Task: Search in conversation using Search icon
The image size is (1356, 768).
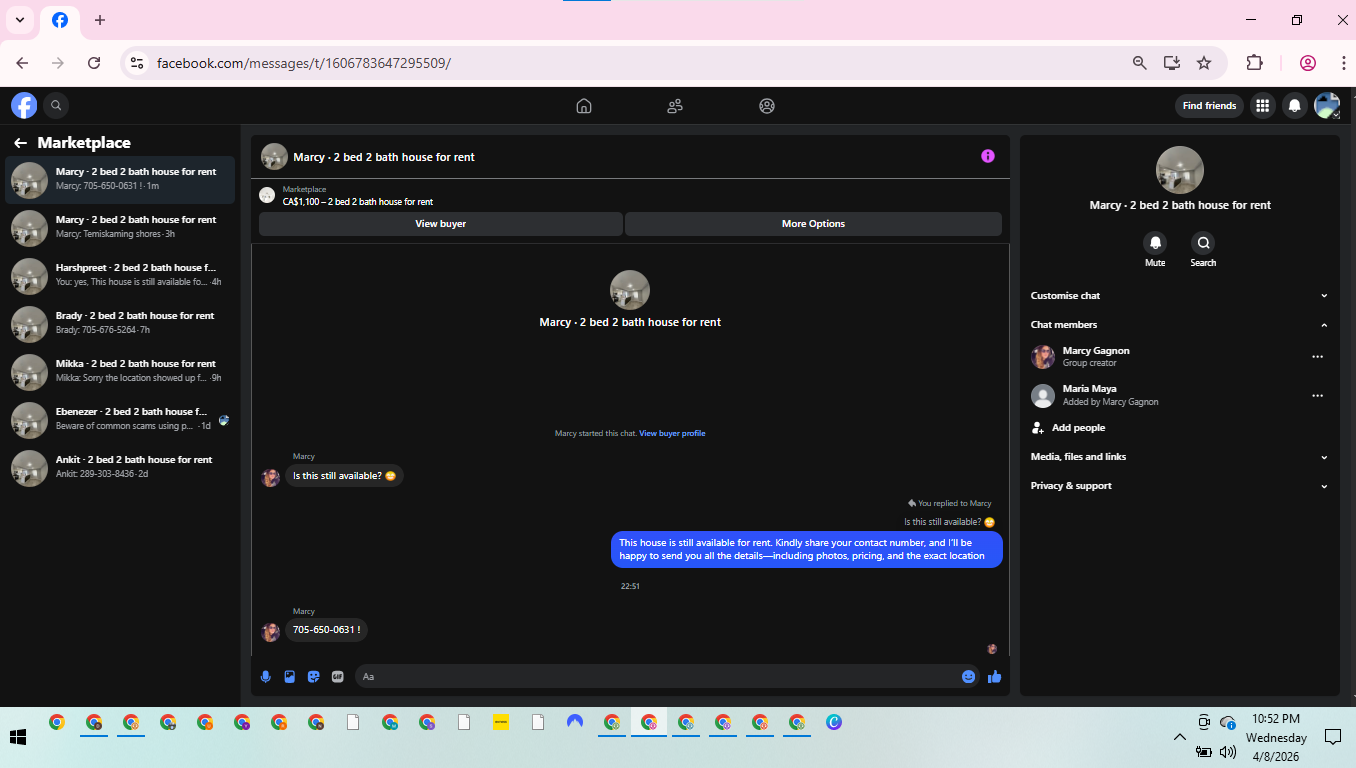Action: (x=1203, y=243)
